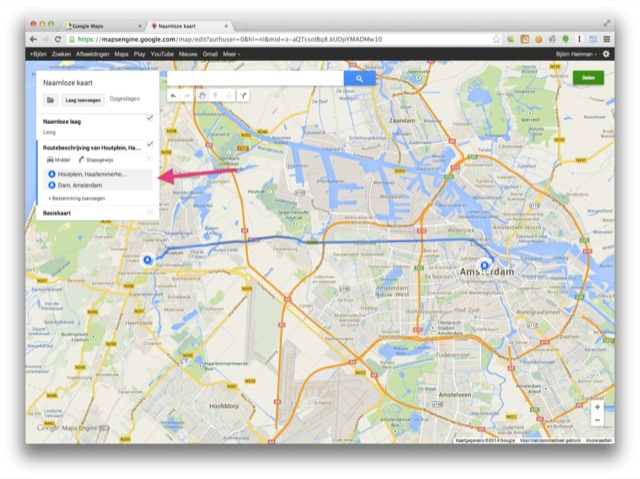Click the Routebeschrijving van Houtplein layer title

point(92,148)
